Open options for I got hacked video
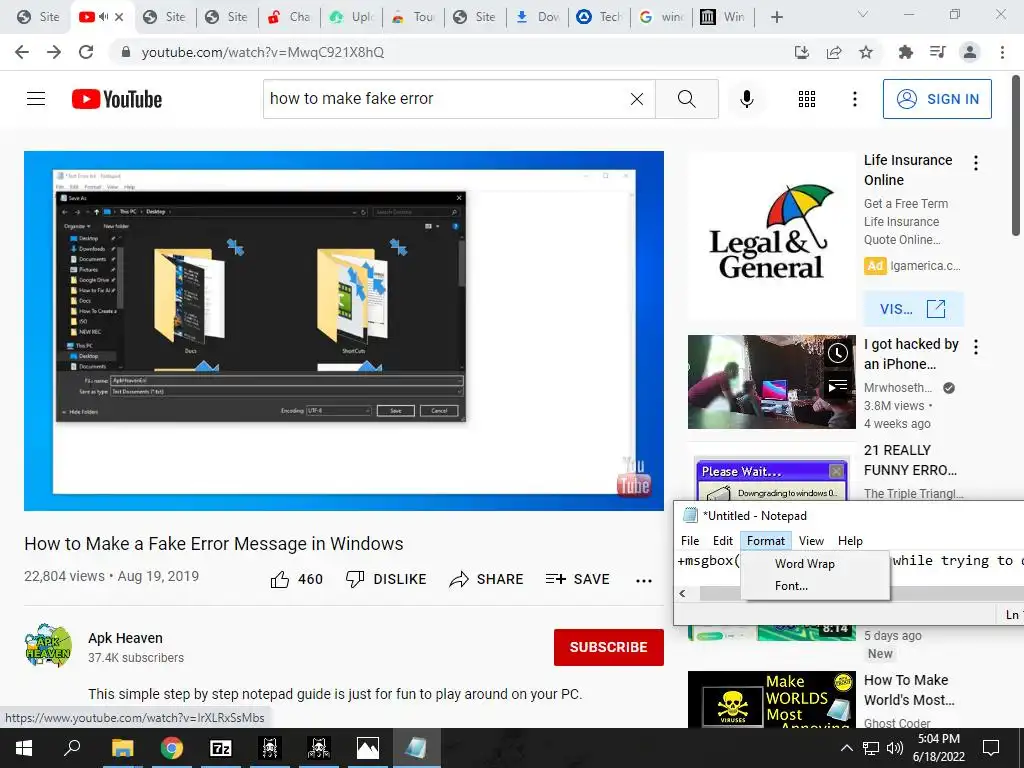The image size is (1024, 768). pyautogui.click(x=976, y=347)
